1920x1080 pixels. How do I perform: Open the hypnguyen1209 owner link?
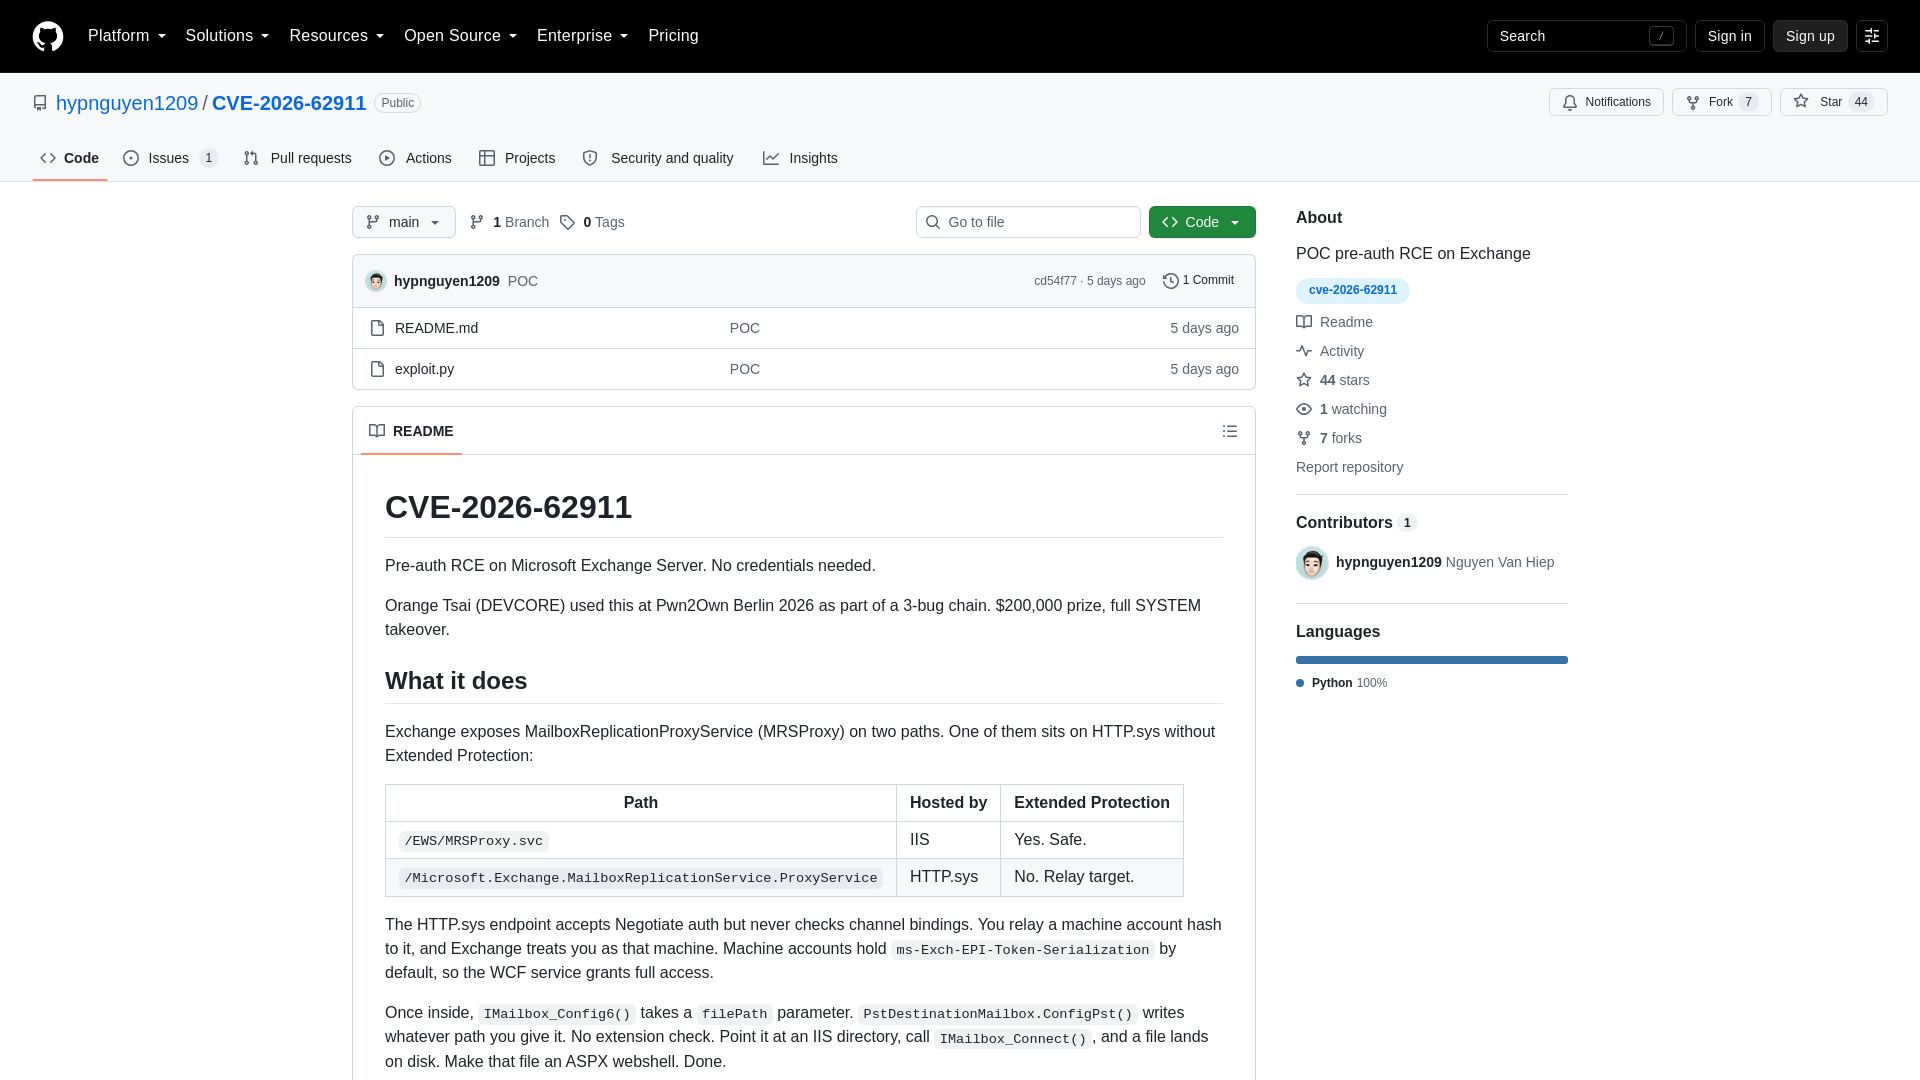pos(127,103)
